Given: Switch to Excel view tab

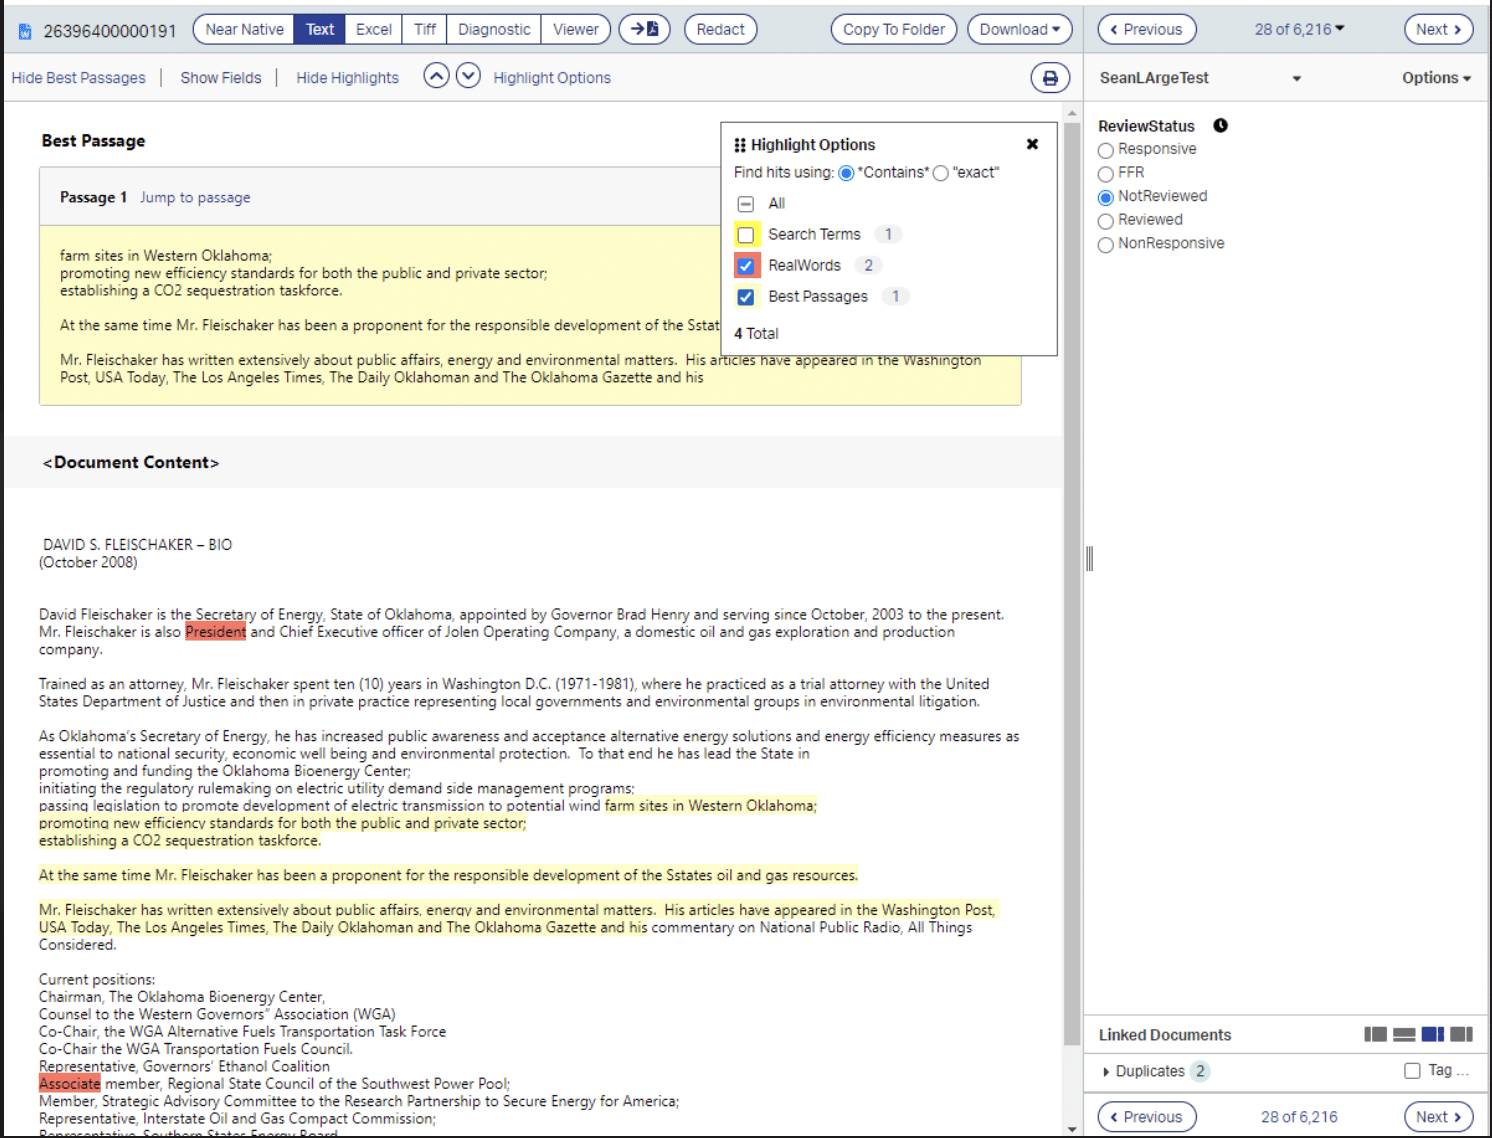Looking at the screenshot, I should click(x=374, y=29).
